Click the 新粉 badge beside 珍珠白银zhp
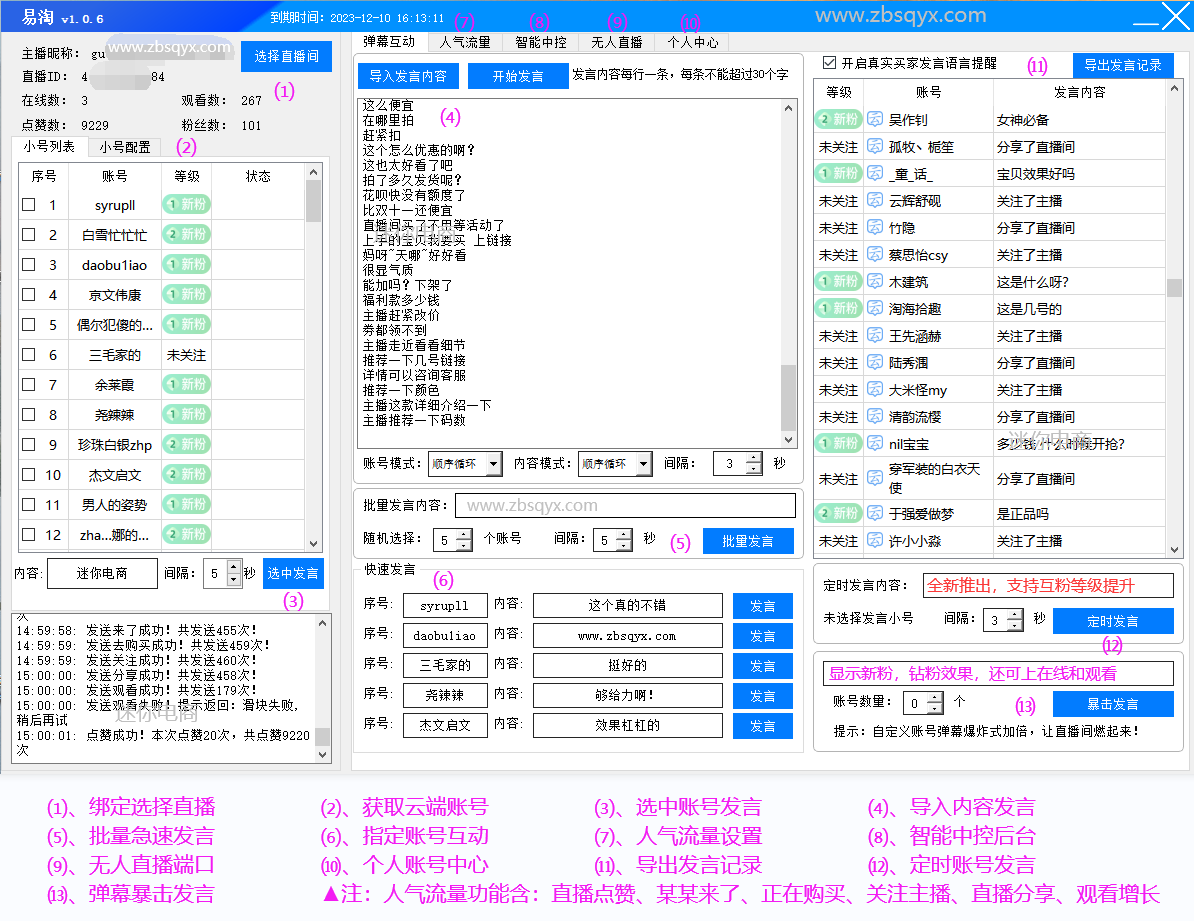 (187, 445)
